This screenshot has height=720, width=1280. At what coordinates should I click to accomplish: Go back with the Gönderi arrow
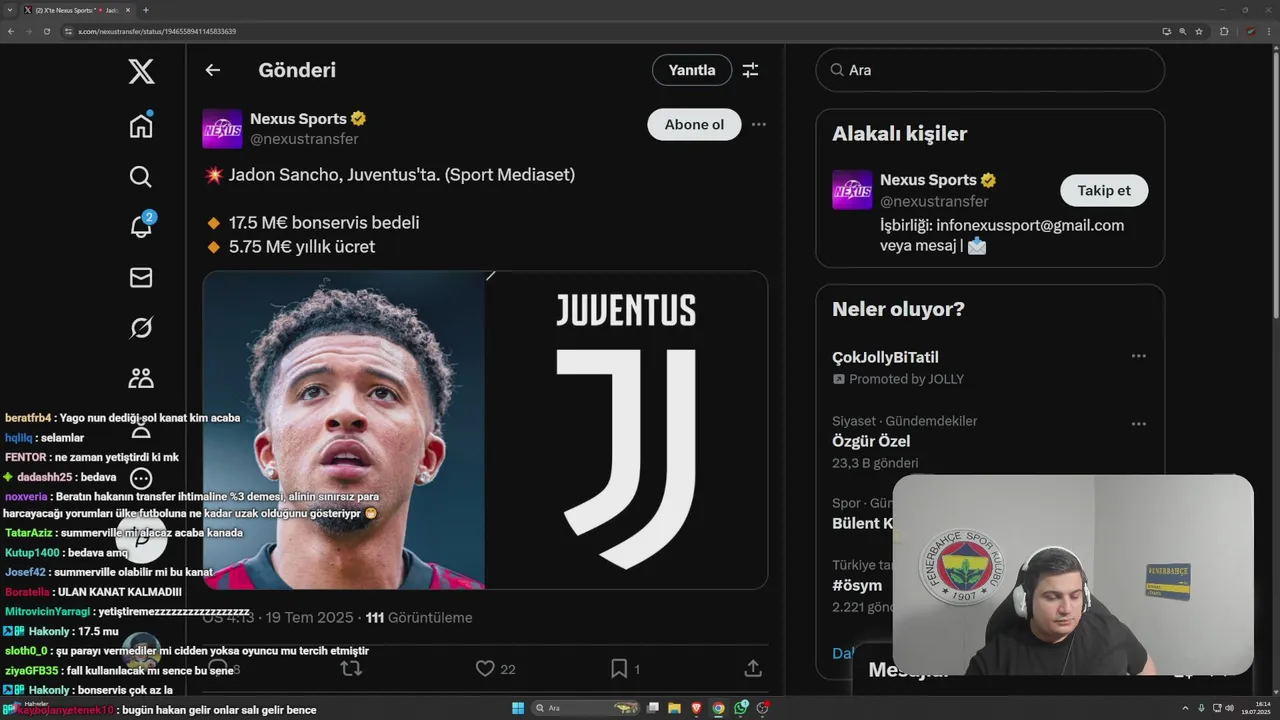[212, 70]
